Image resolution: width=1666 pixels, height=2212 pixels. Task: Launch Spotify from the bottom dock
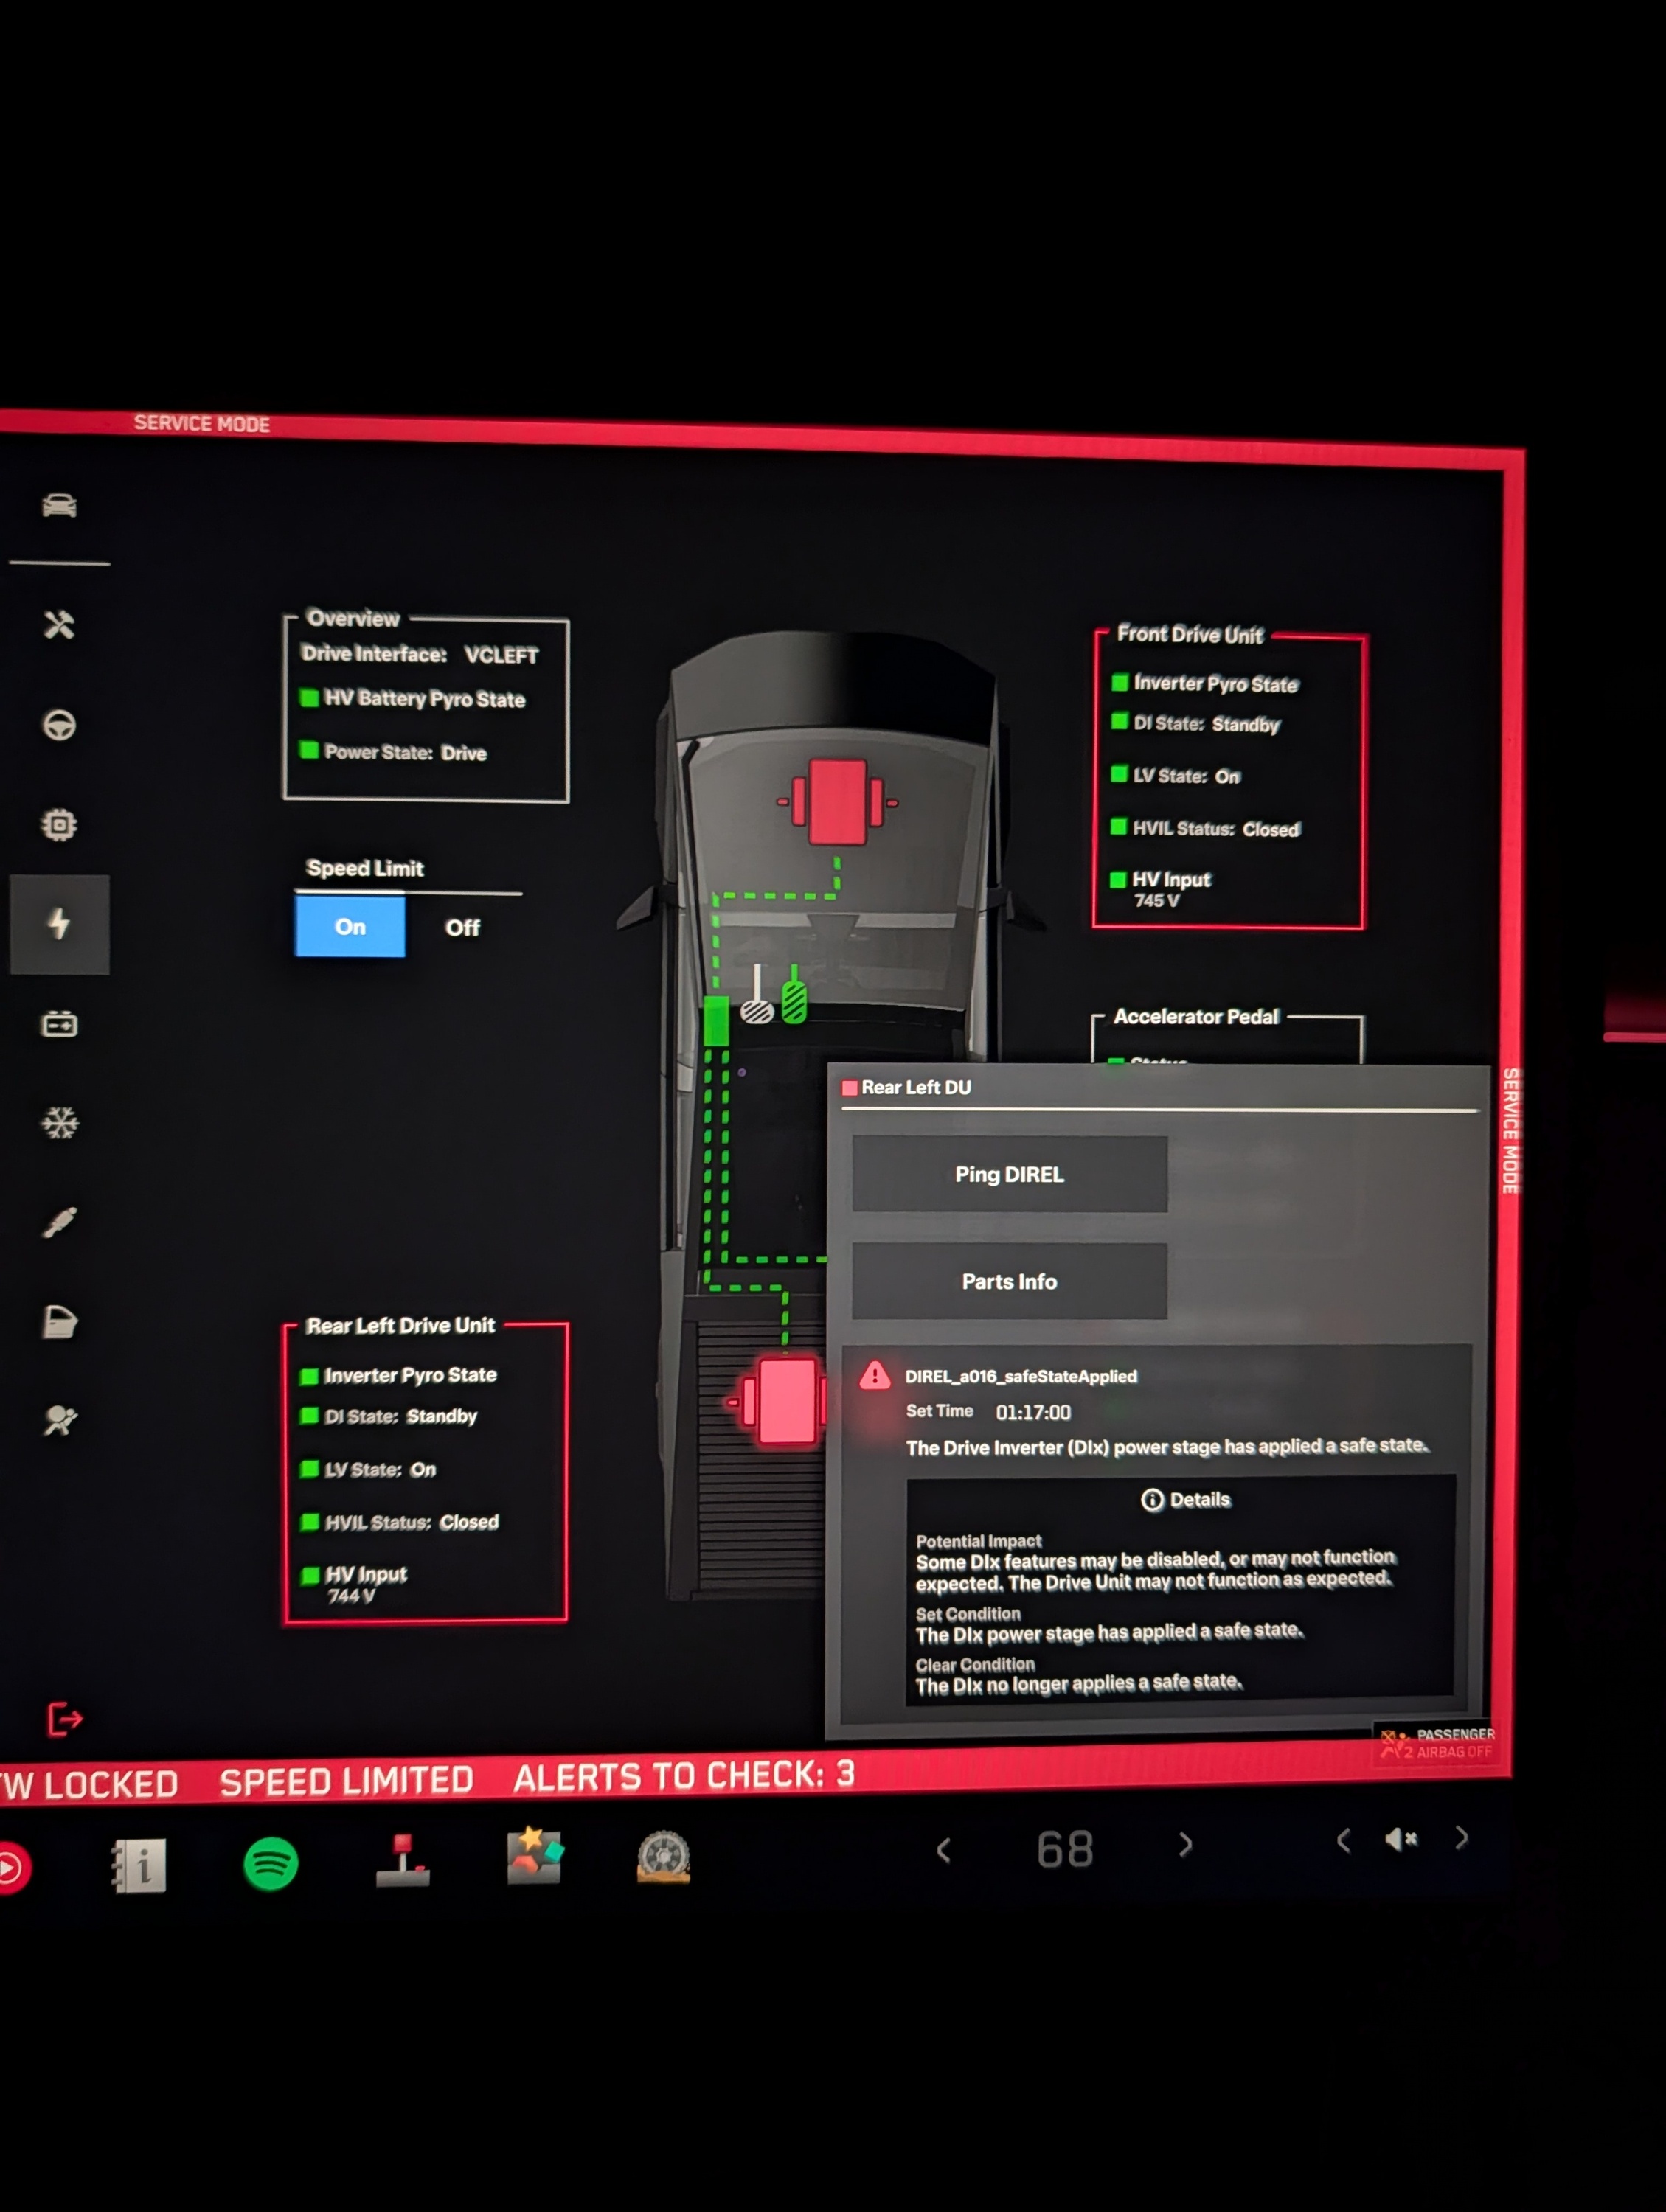pos(271,1864)
